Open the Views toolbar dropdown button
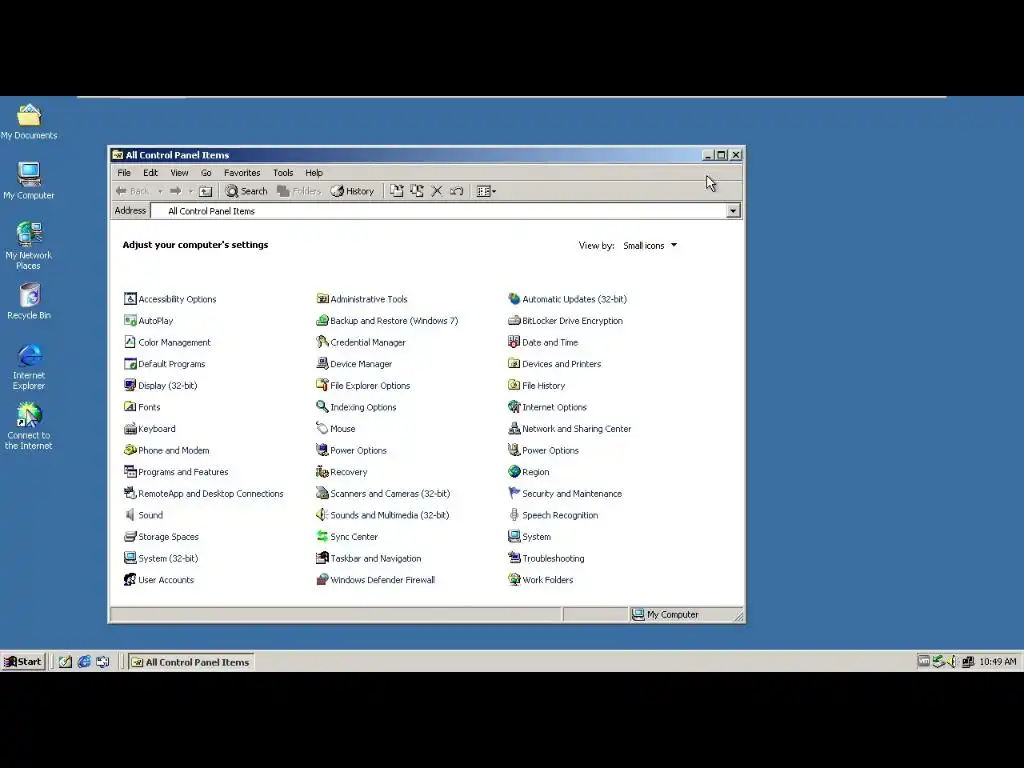This screenshot has height=768, width=1024. tap(487, 191)
